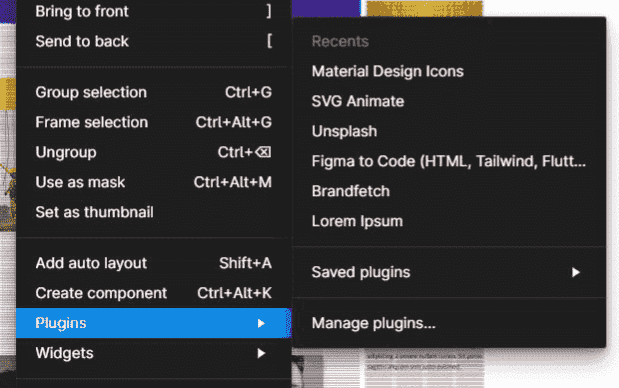
Task: Launch Figma to Code plugin
Action: pos(449,161)
